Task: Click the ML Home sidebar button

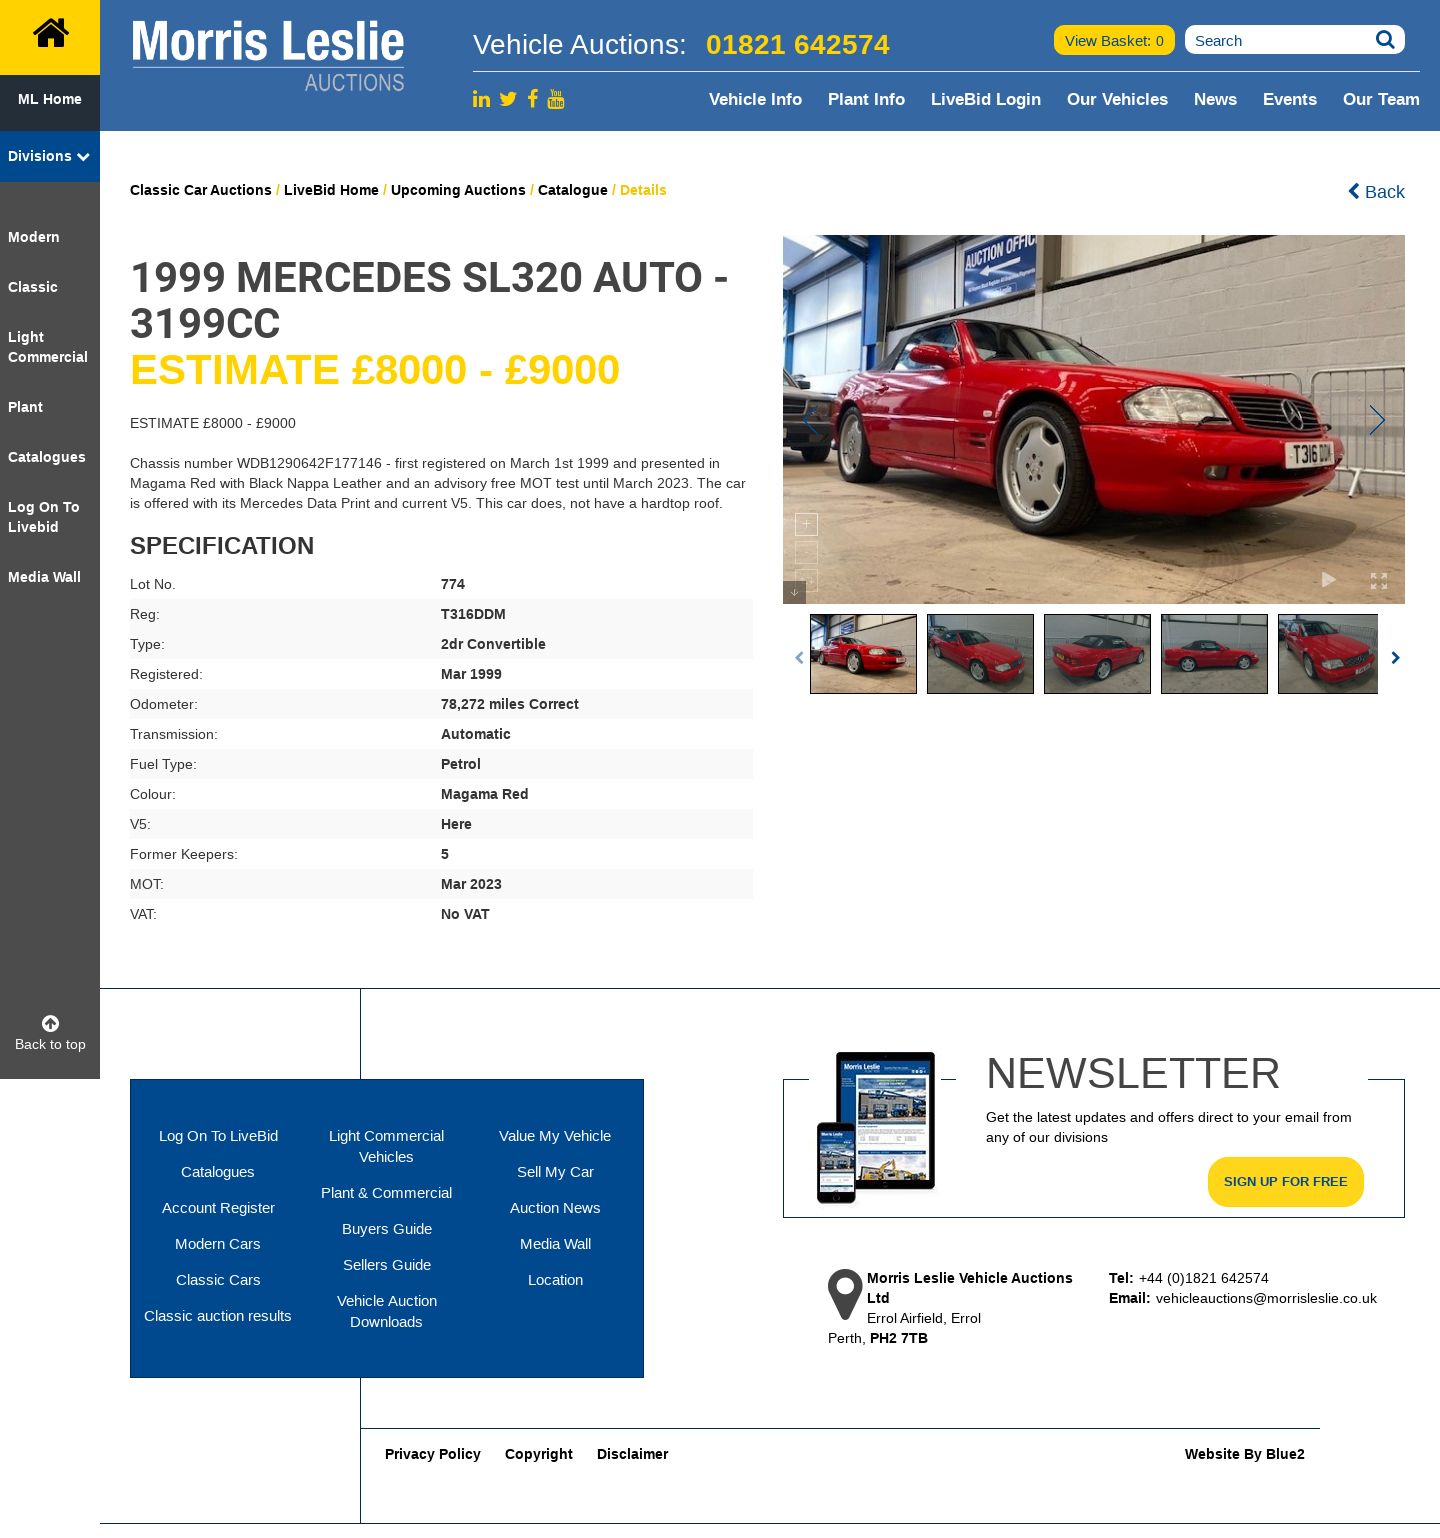Action: pyautogui.click(x=50, y=99)
